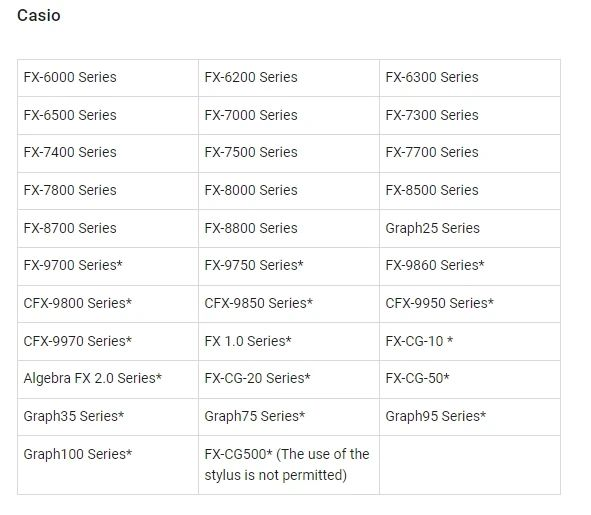This screenshot has height=515, width=591.
Task: Click the FX-8500 Series cell
Action: 470,191
